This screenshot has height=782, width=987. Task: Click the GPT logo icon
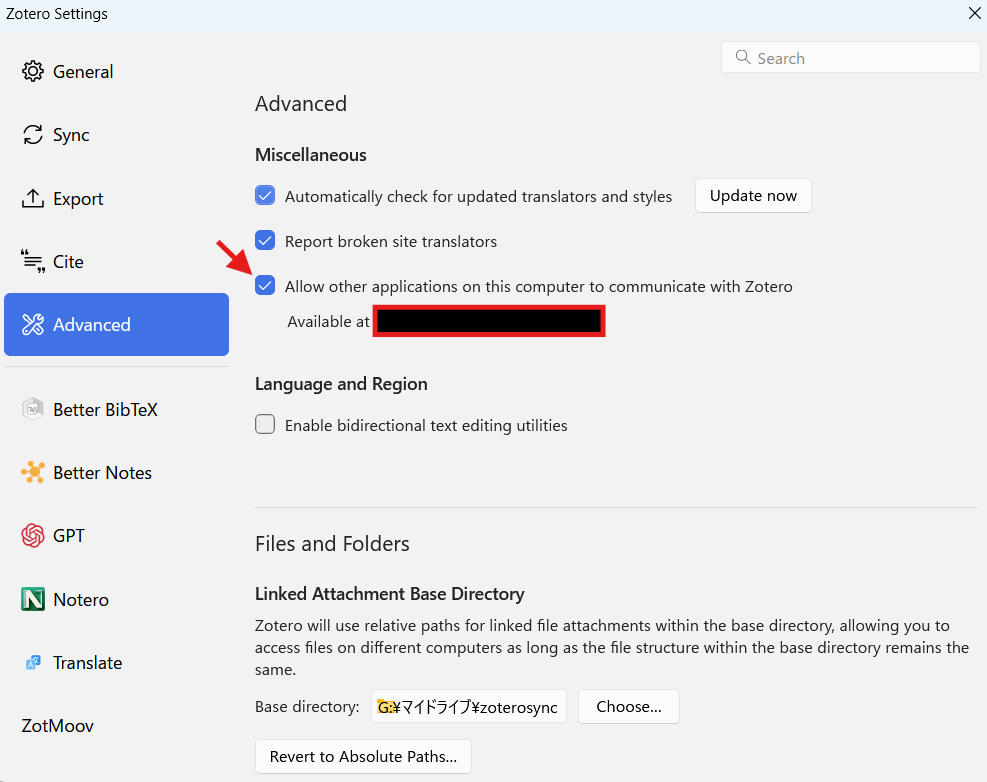[33, 536]
